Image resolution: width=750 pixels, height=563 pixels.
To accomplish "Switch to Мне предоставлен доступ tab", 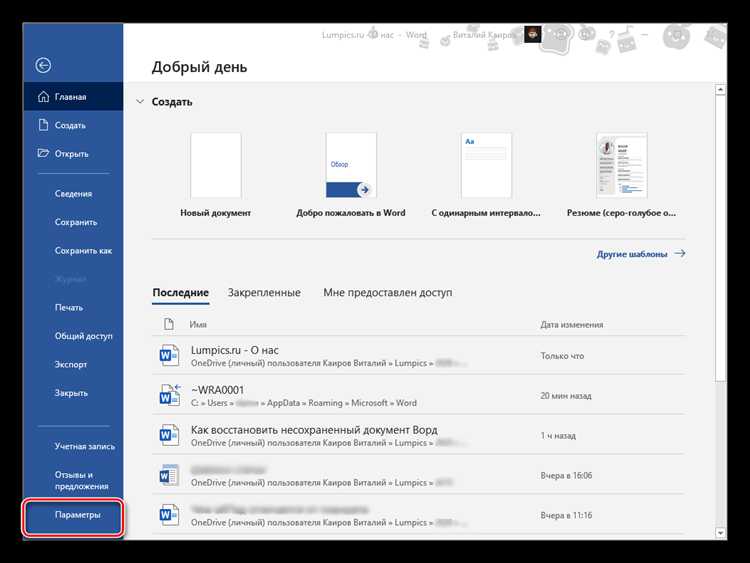I will tap(387, 292).
